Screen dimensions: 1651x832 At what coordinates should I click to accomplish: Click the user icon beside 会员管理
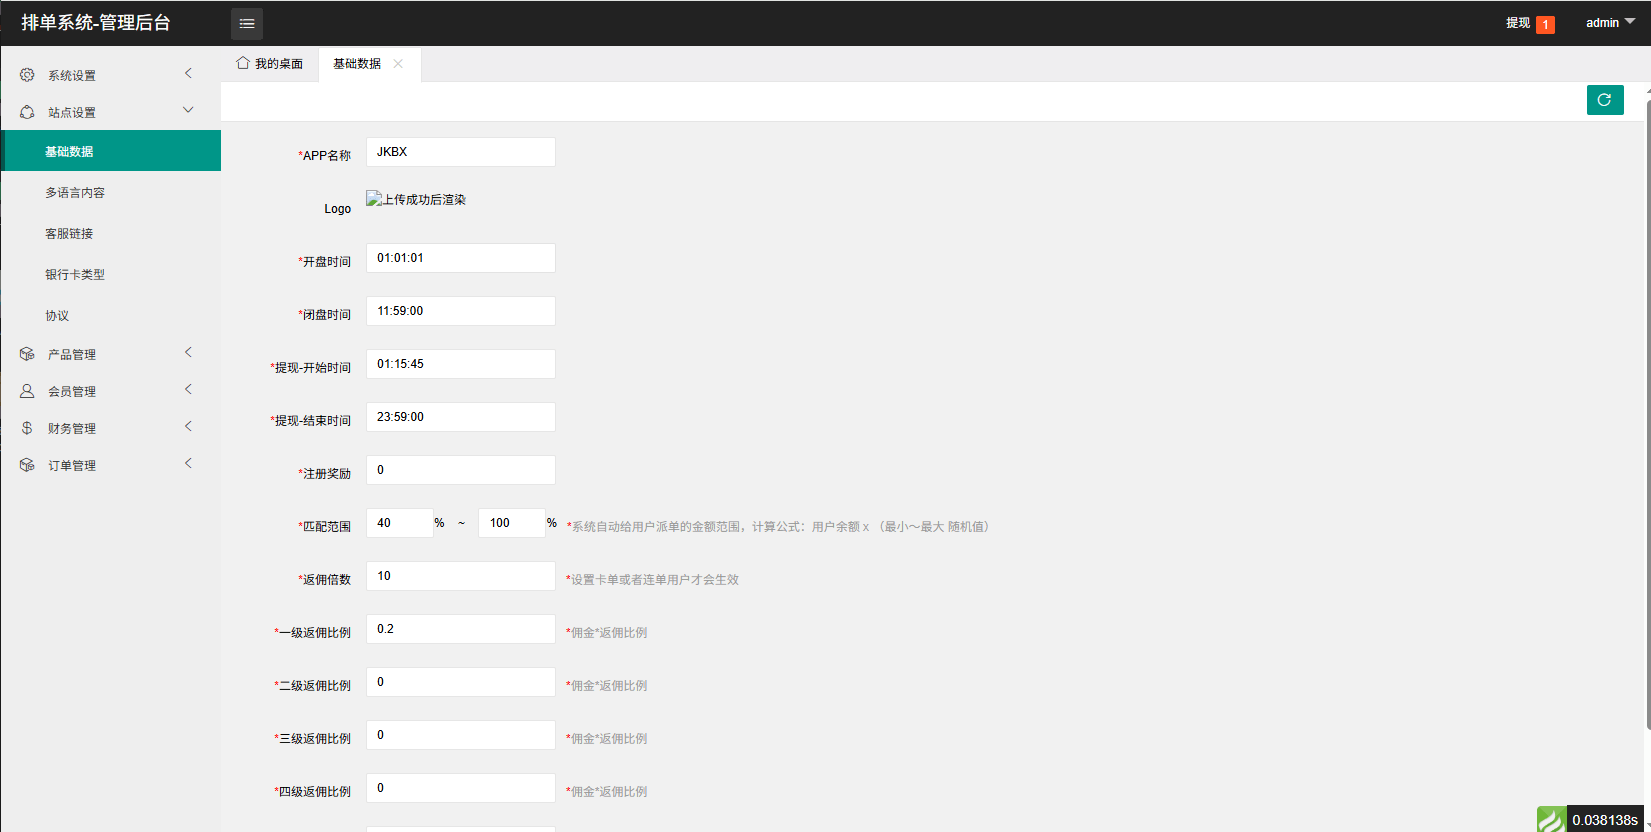point(27,391)
